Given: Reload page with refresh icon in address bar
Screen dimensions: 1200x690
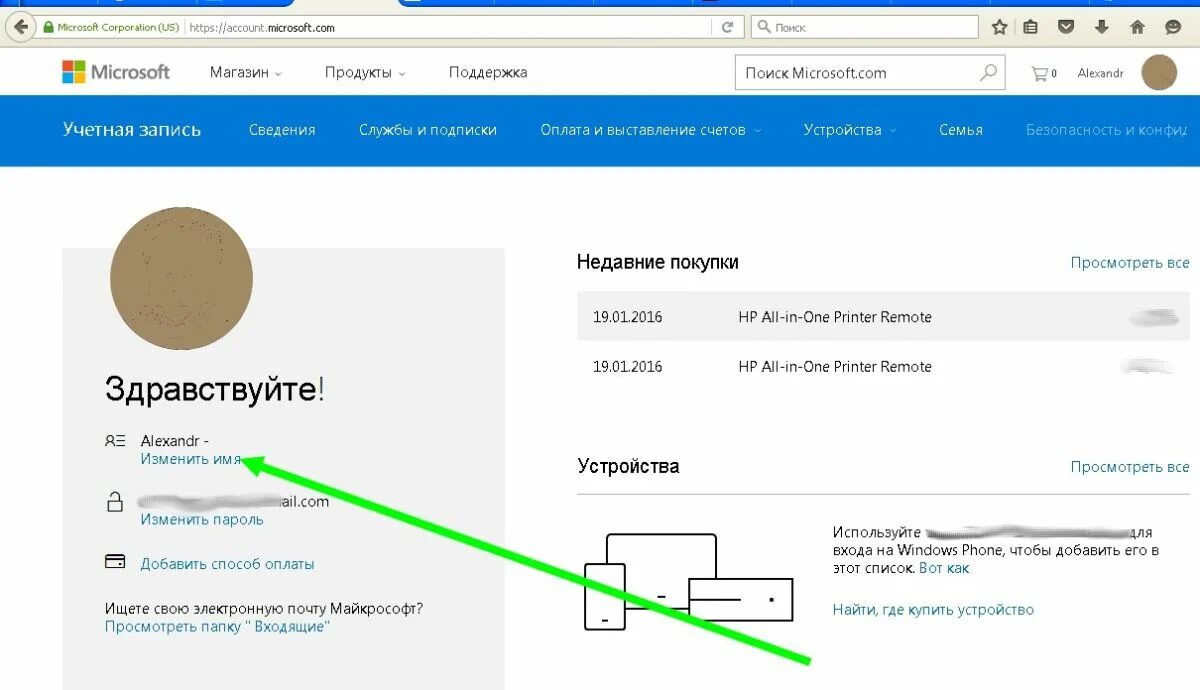Looking at the screenshot, I should coord(728,27).
